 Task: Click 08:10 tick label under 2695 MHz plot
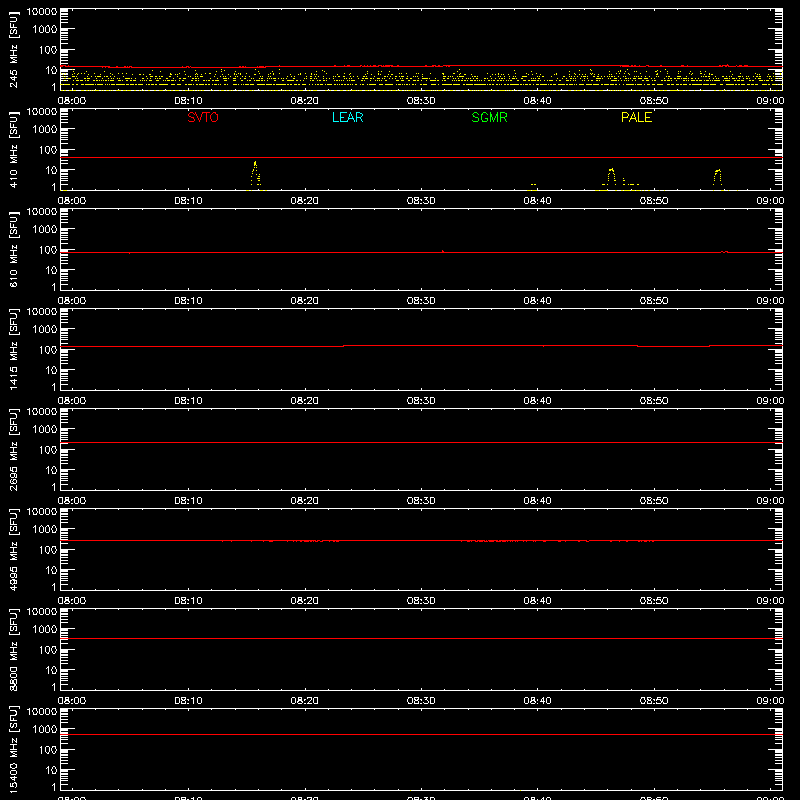pyautogui.click(x=188, y=501)
